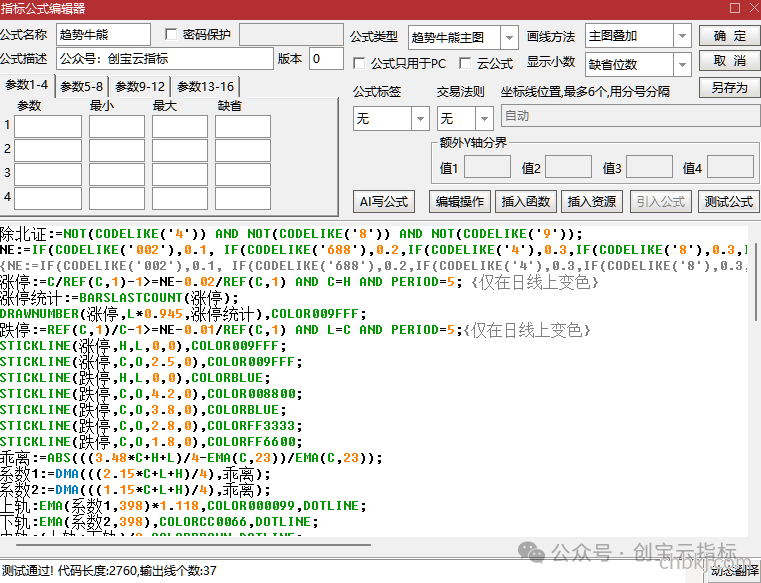Open the 显示小数 dropdown list
The image size is (761, 583).
click(x=682, y=64)
